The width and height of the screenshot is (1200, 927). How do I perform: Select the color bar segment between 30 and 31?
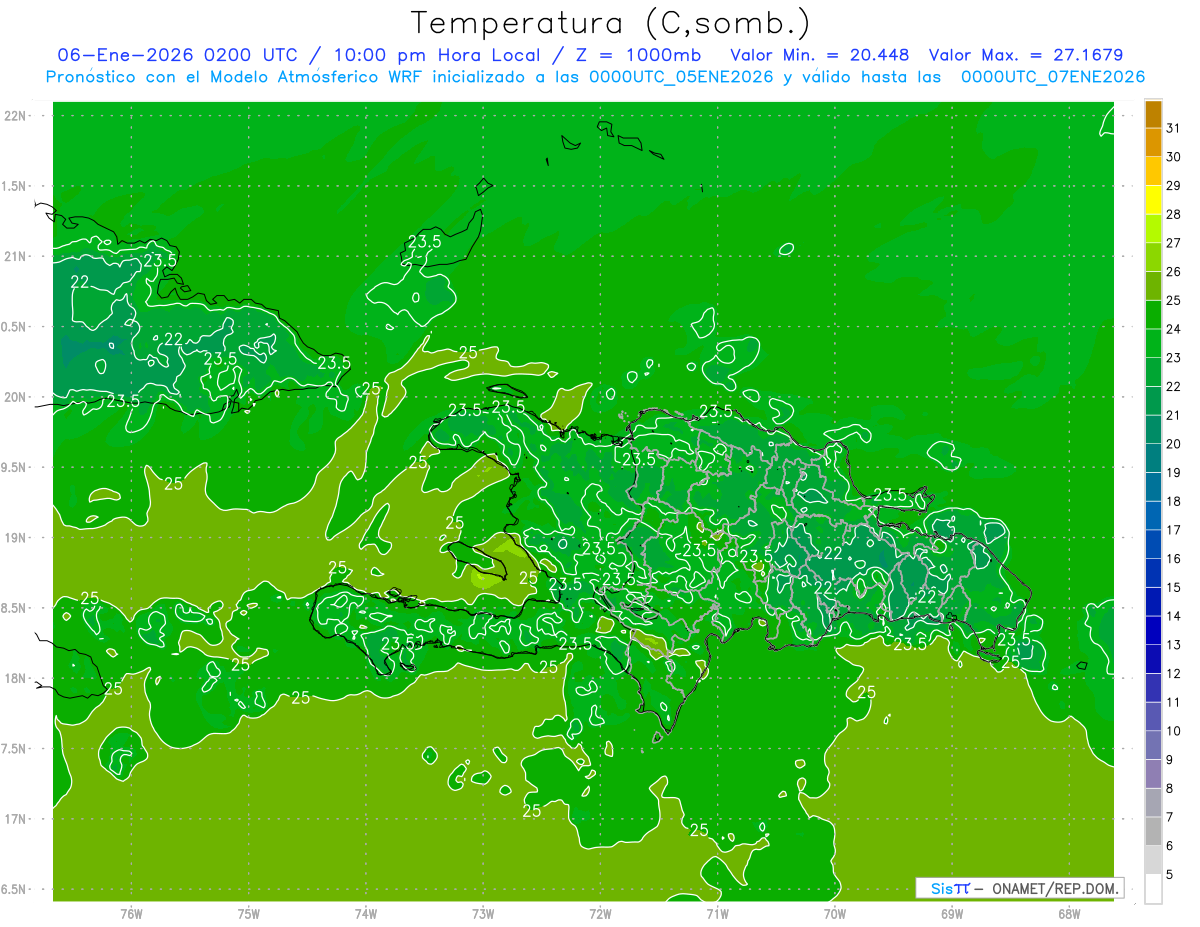1153,142
